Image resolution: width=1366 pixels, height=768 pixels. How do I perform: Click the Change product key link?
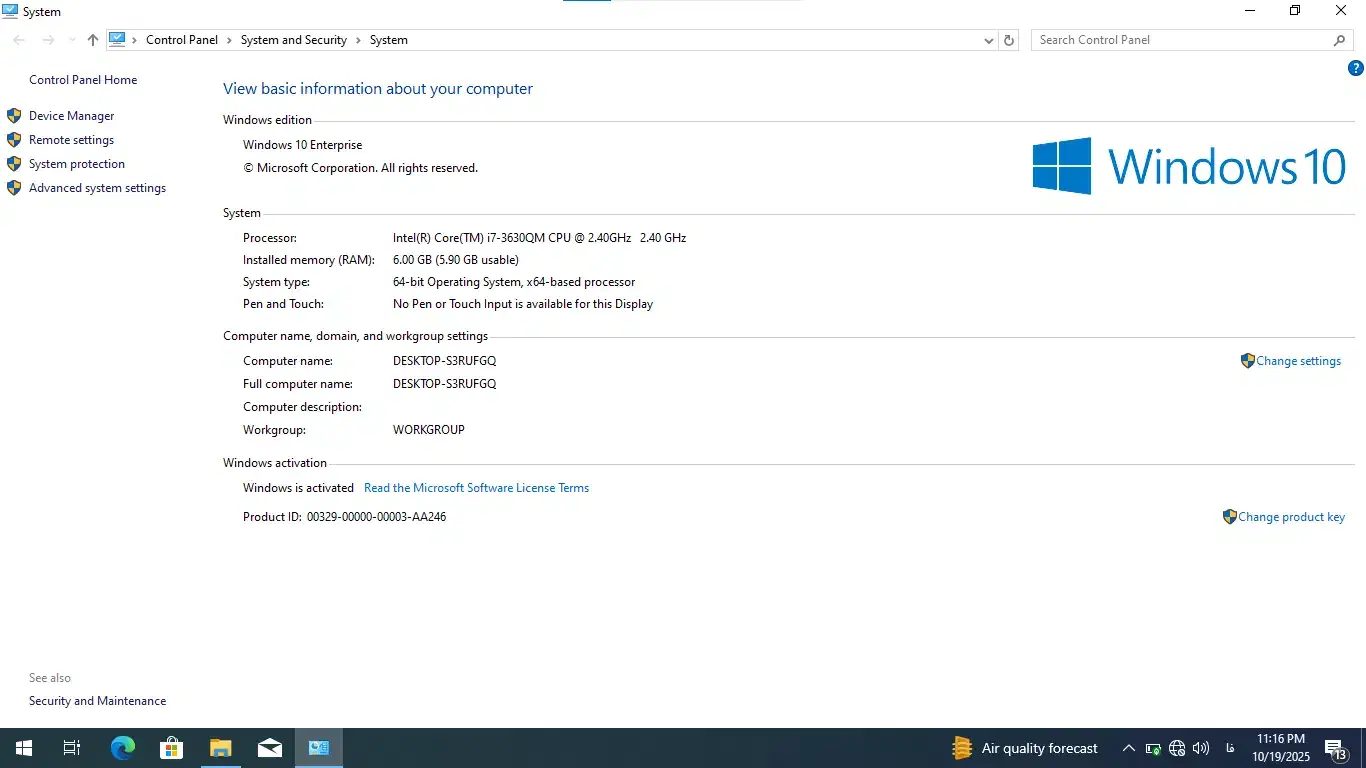(x=1291, y=517)
